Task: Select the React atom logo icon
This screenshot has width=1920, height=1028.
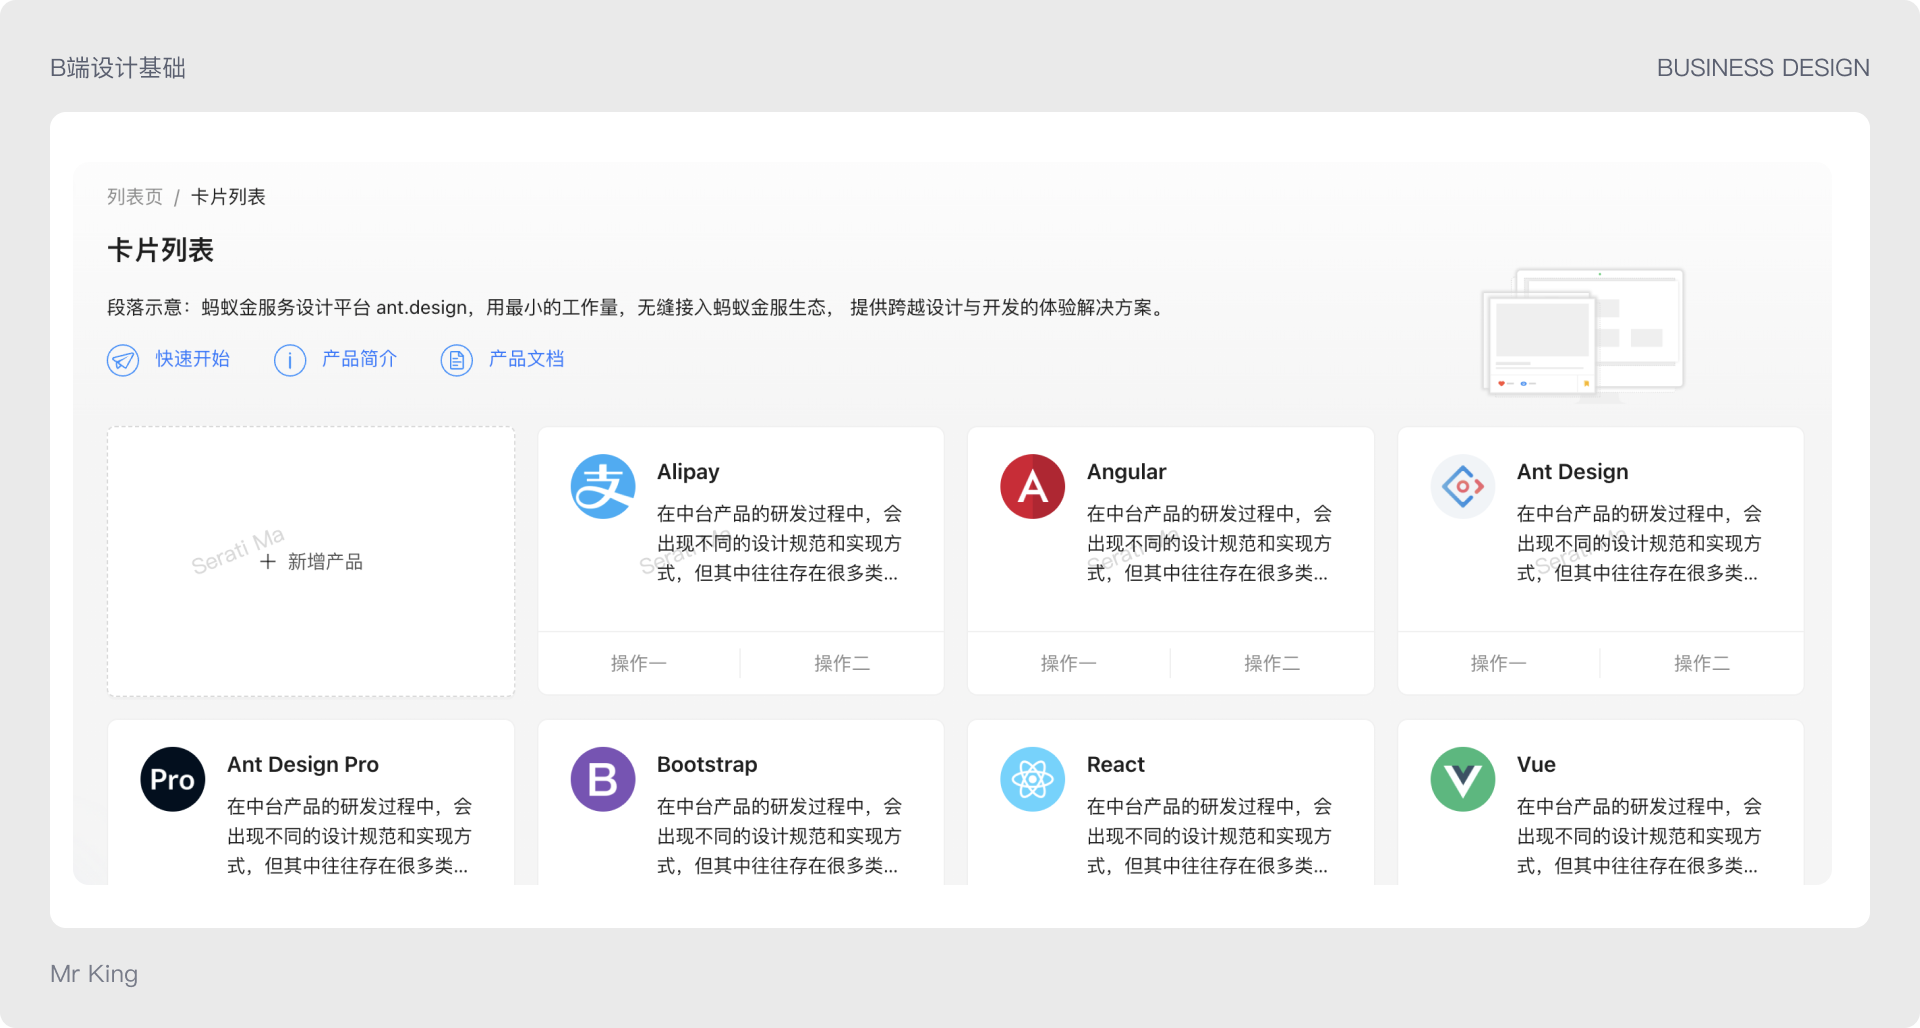Action: pos(1032,779)
